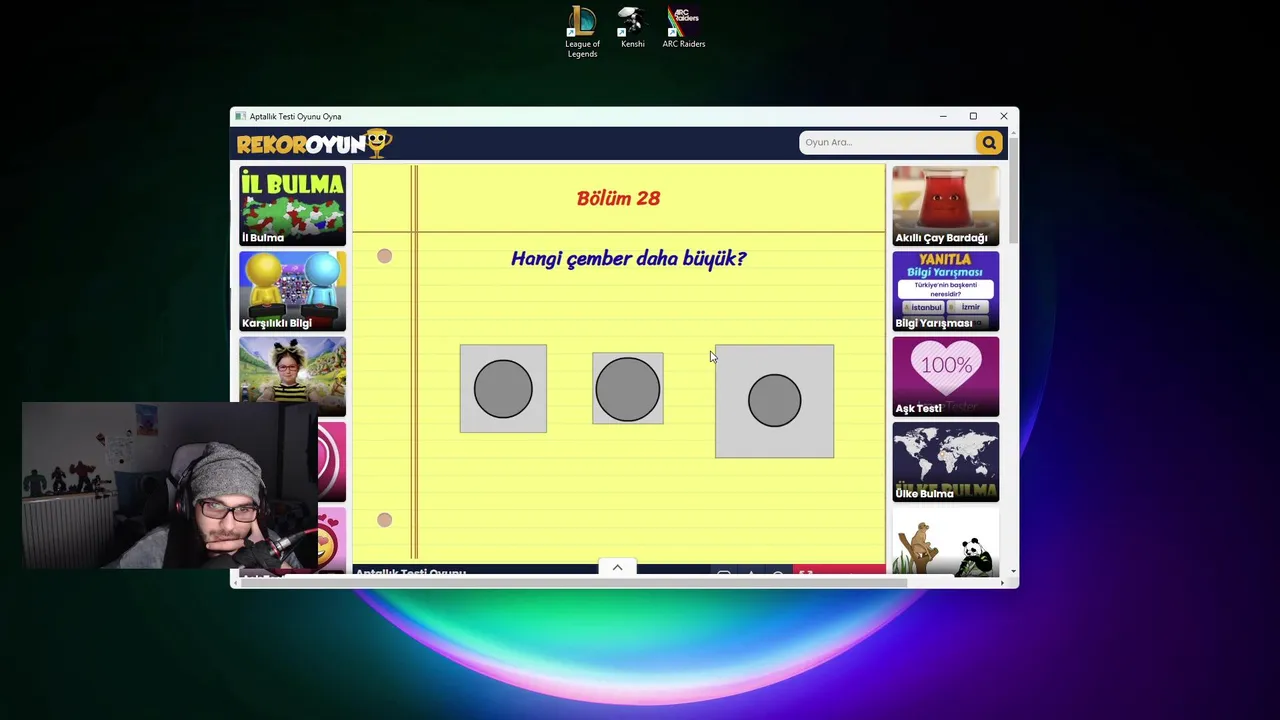The width and height of the screenshot is (1280, 720).
Task: Launch ARC Raiders desktop shortcut
Action: [684, 28]
